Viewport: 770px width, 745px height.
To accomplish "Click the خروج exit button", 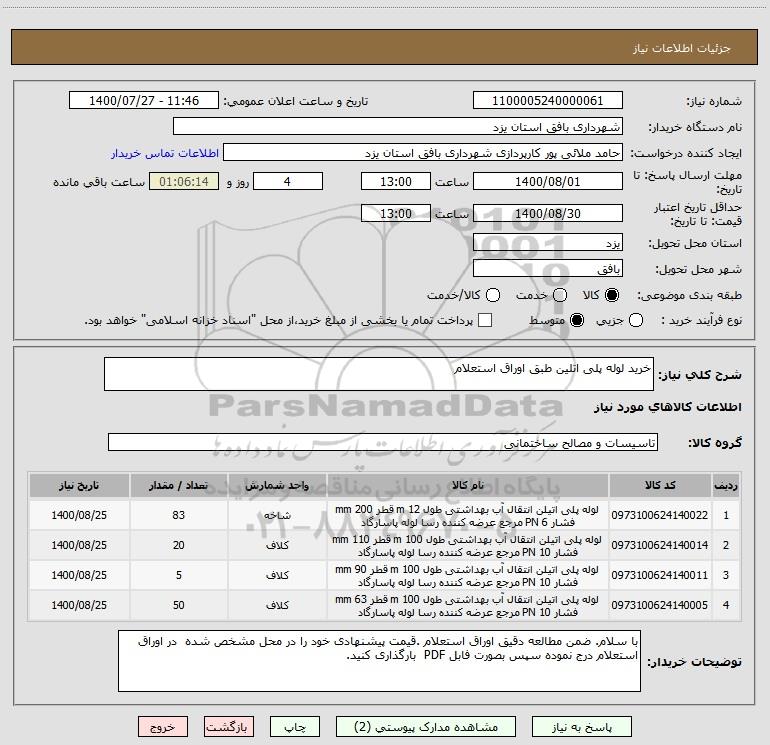I will [x=163, y=727].
